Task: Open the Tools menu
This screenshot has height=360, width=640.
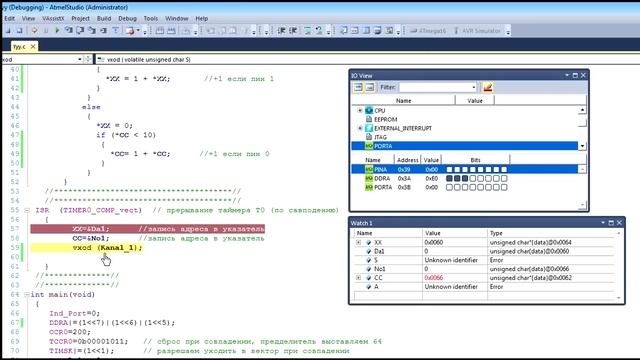Action: pyautogui.click(x=150, y=18)
